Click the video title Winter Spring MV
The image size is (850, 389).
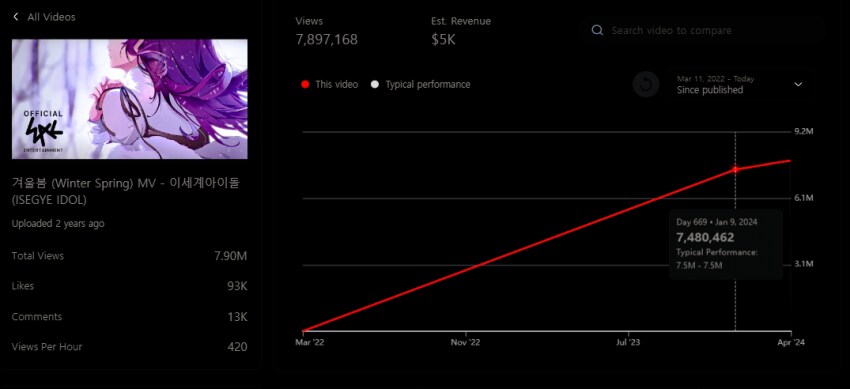(126, 191)
